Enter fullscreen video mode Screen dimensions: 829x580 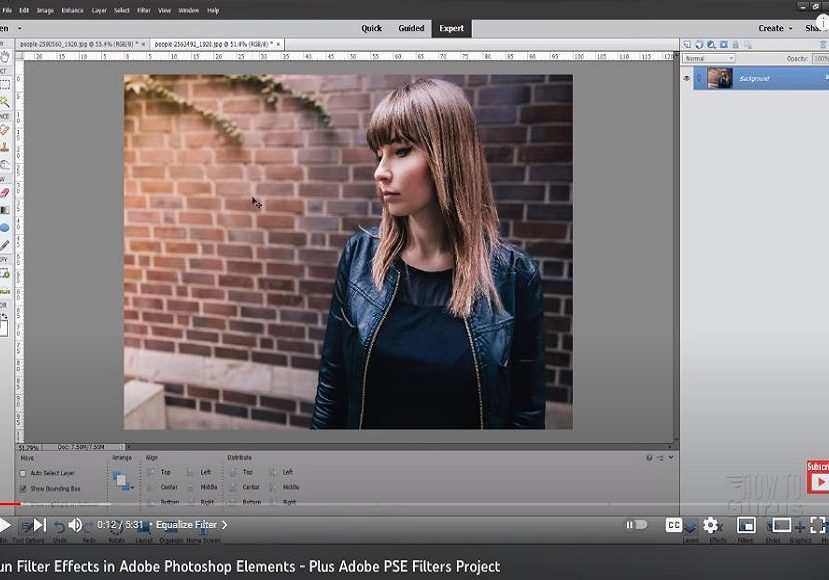[817, 525]
